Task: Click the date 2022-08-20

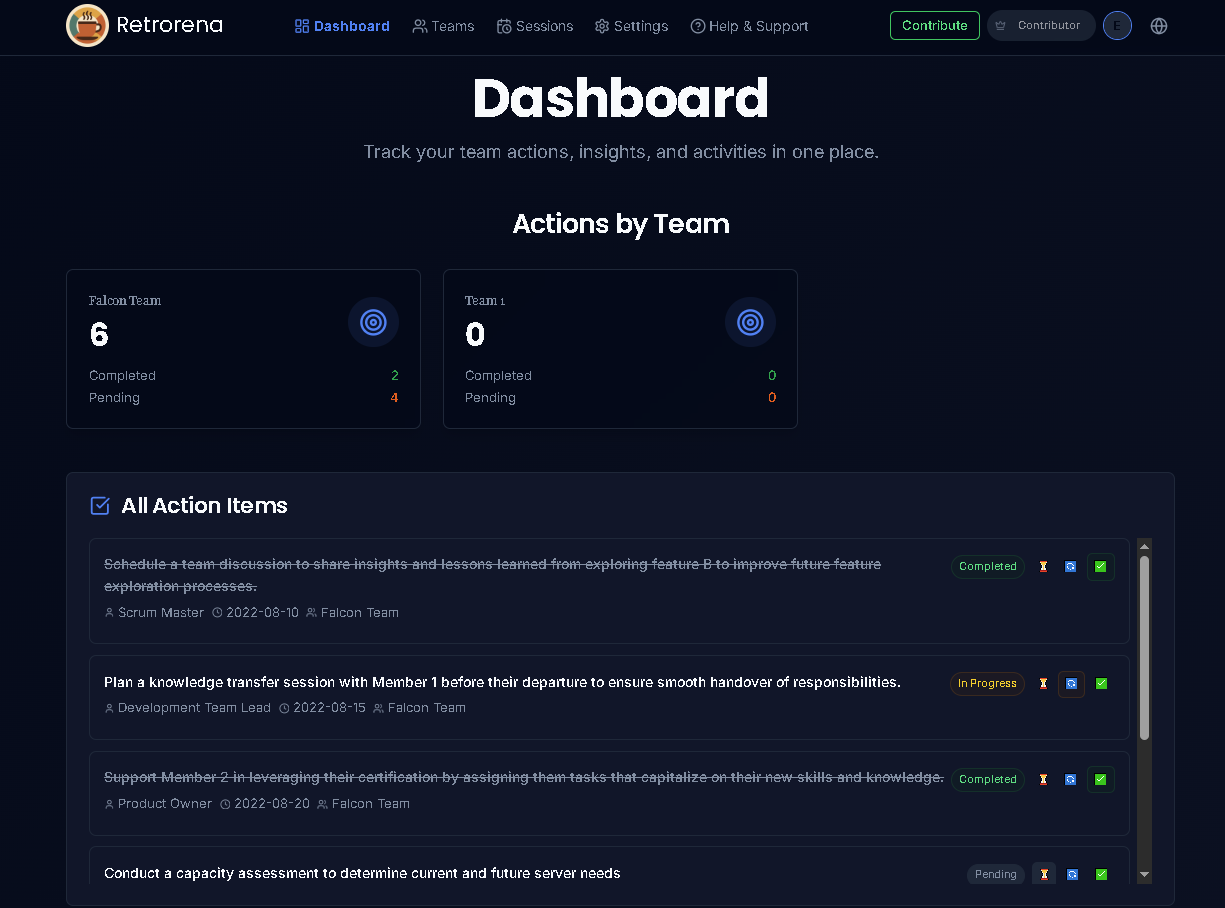Action: coord(271,804)
